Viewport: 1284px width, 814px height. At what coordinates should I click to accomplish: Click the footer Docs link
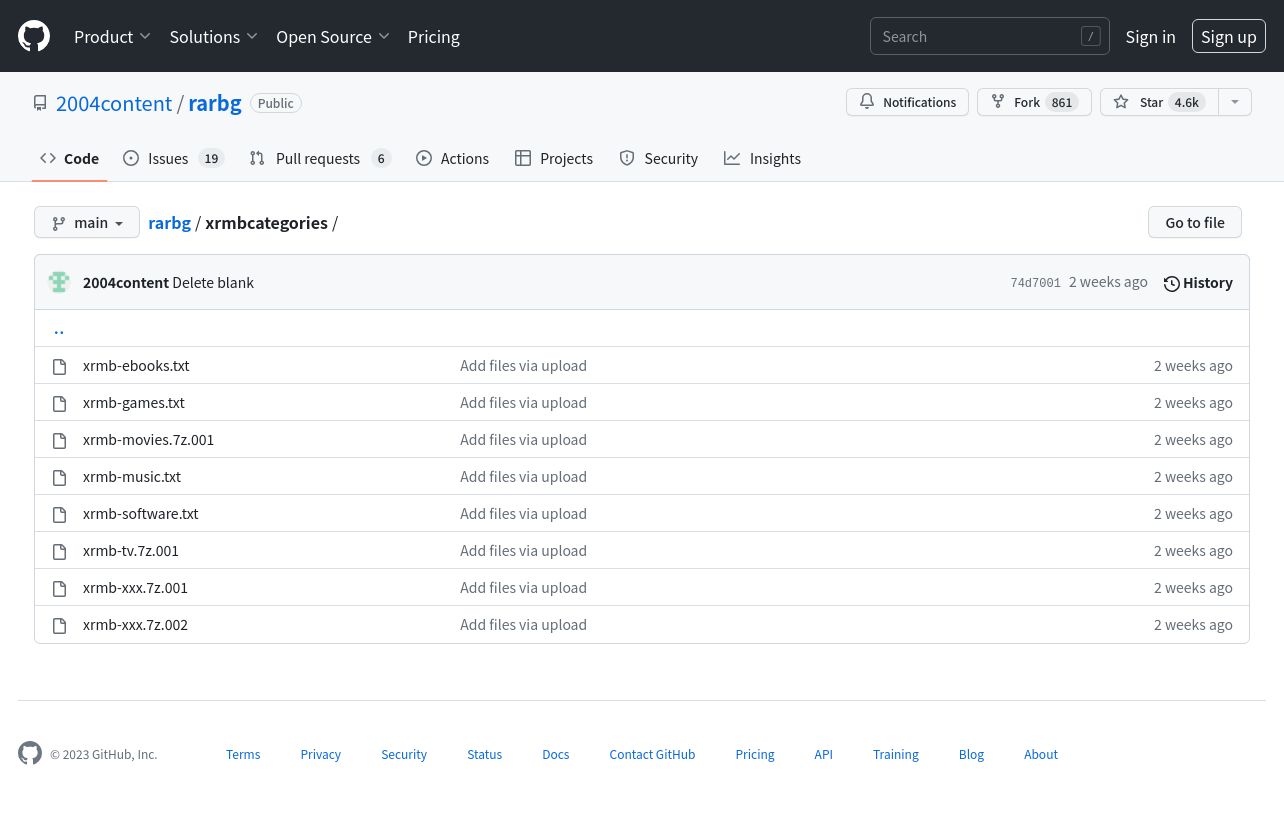pyautogui.click(x=556, y=754)
